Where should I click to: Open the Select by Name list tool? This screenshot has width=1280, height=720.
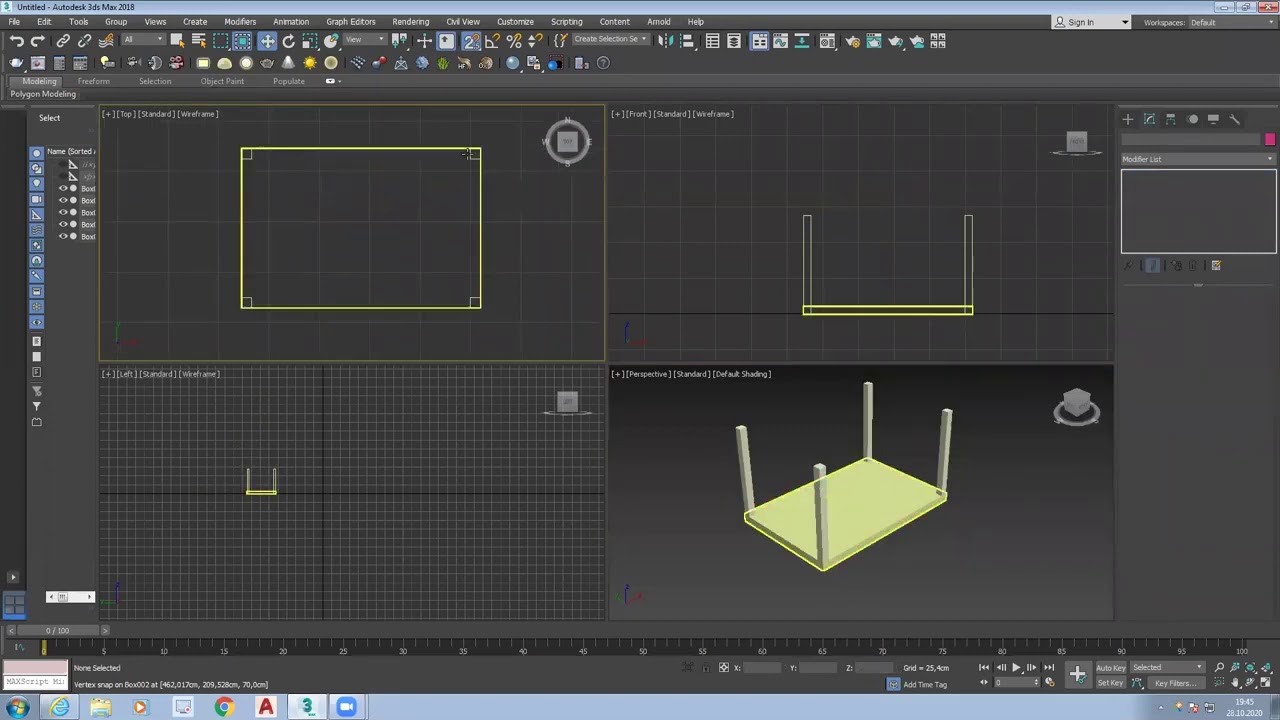coord(198,41)
